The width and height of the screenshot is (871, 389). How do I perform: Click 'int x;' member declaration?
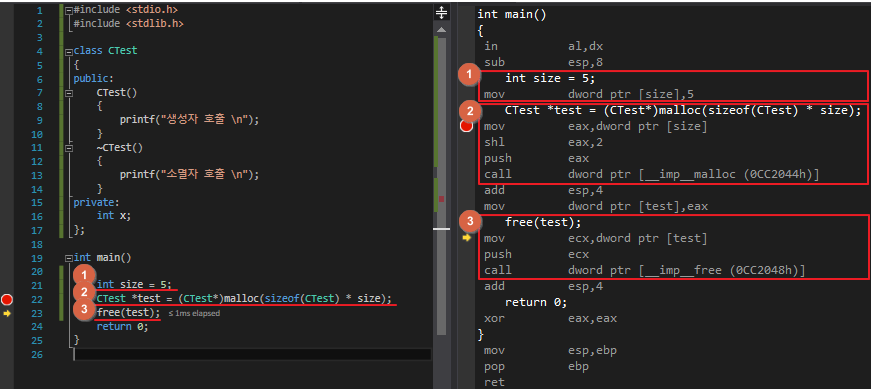pos(114,216)
